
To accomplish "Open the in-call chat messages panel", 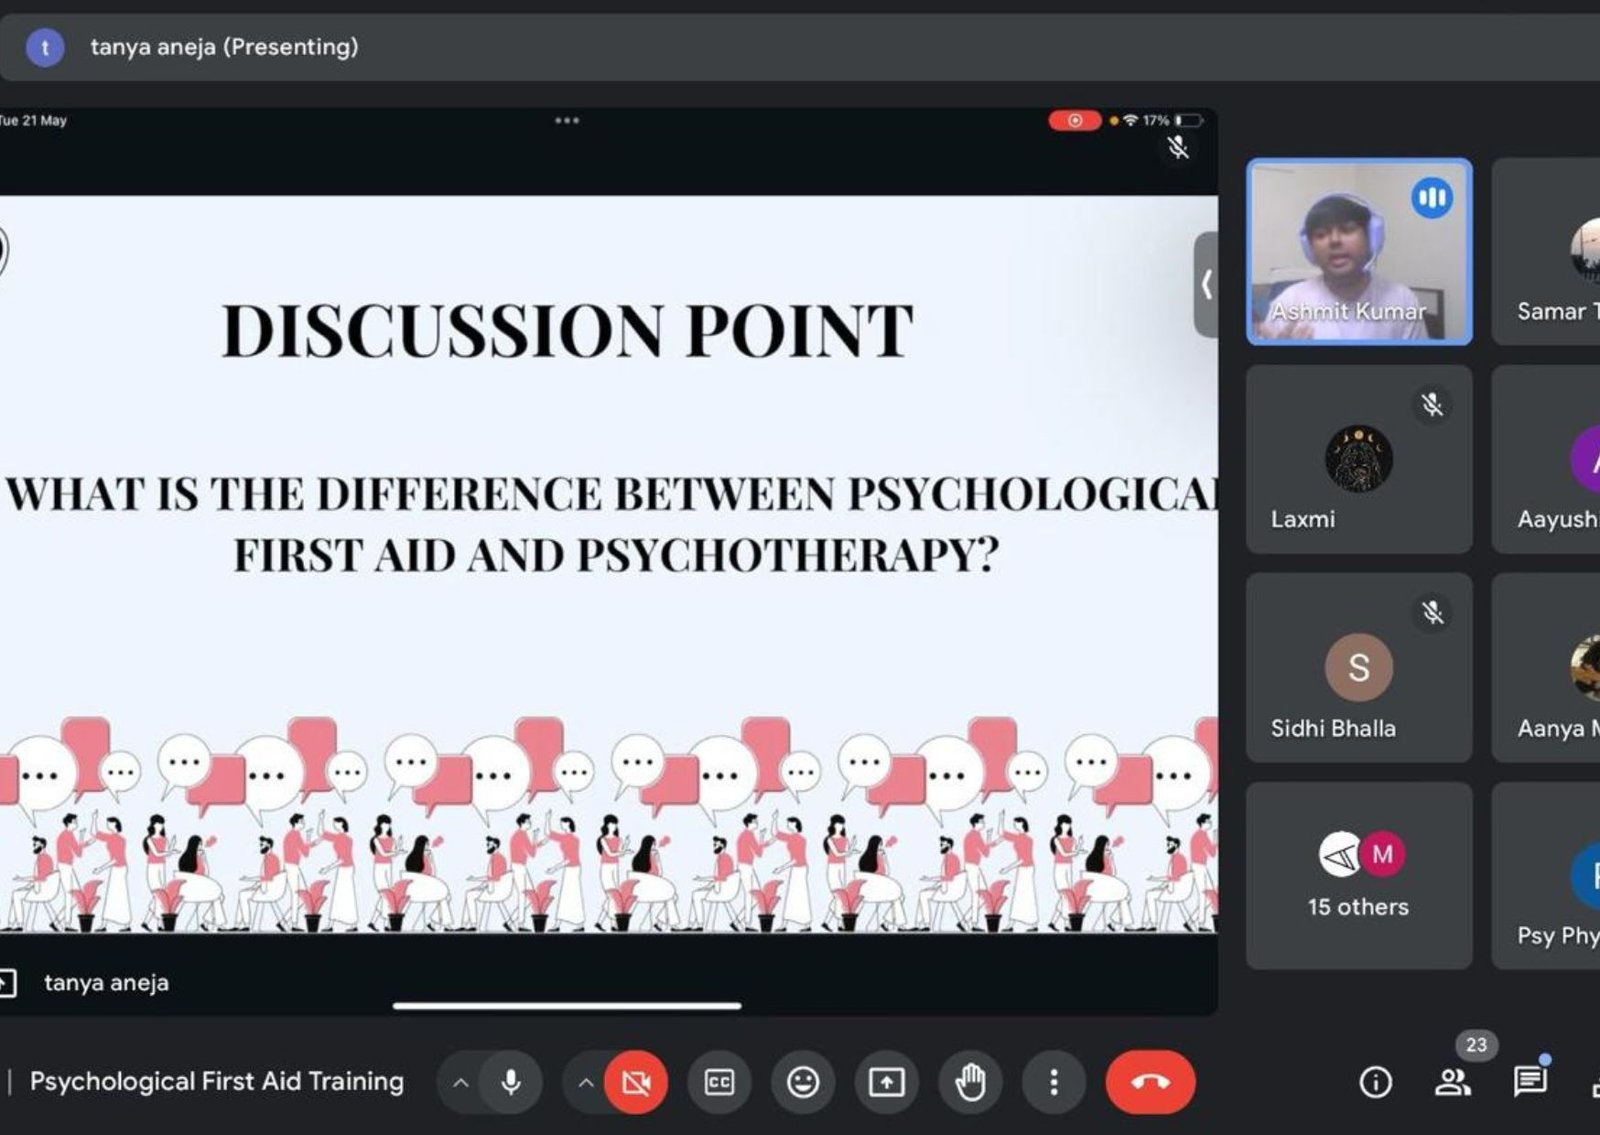I will pyautogui.click(x=1529, y=1082).
